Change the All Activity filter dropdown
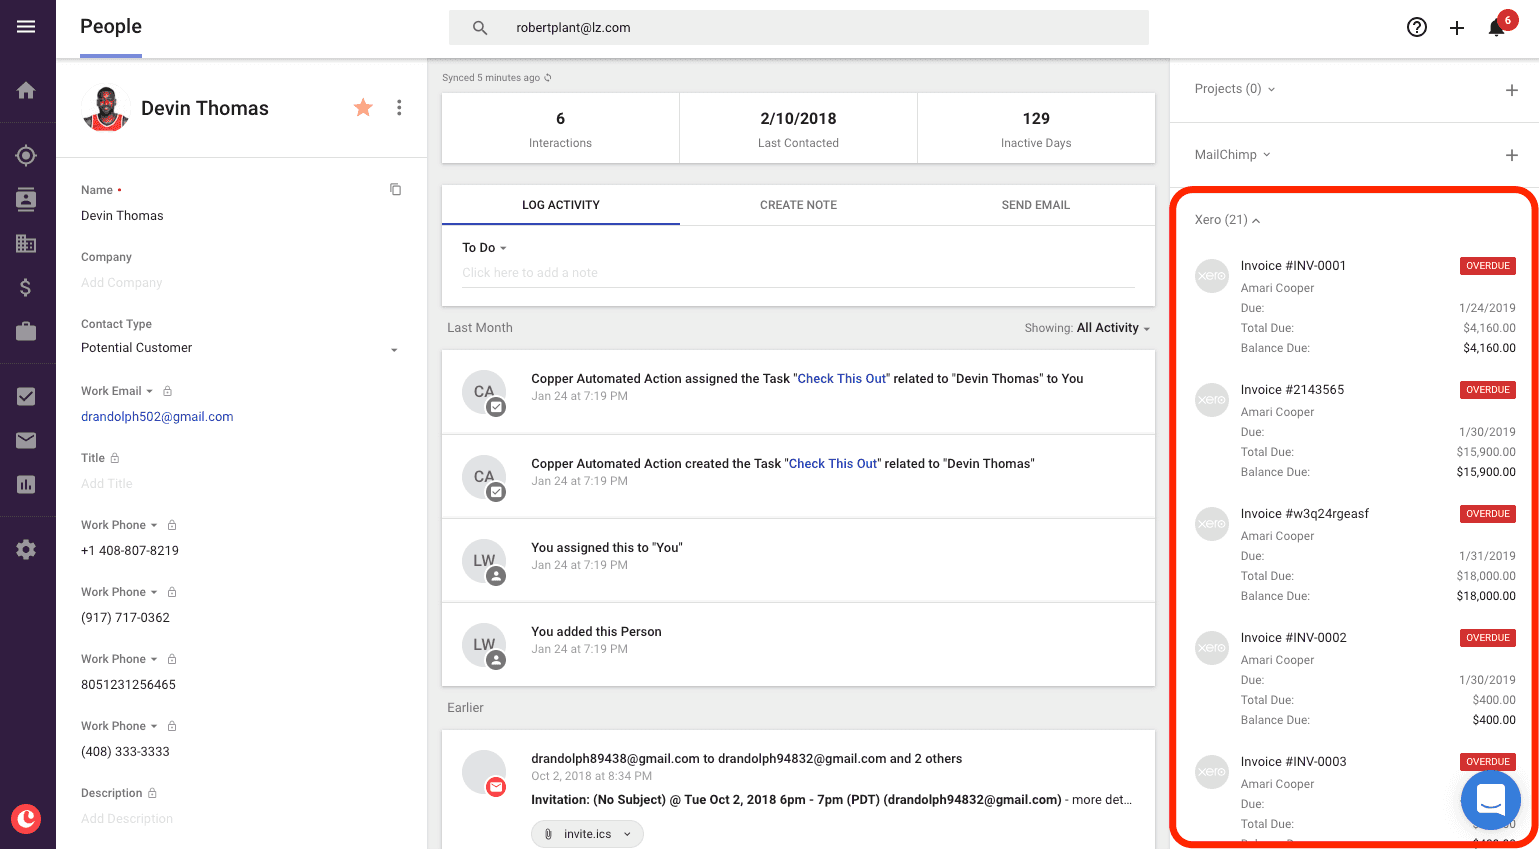Screen dimensions: 1539x849 click(x=1113, y=328)
